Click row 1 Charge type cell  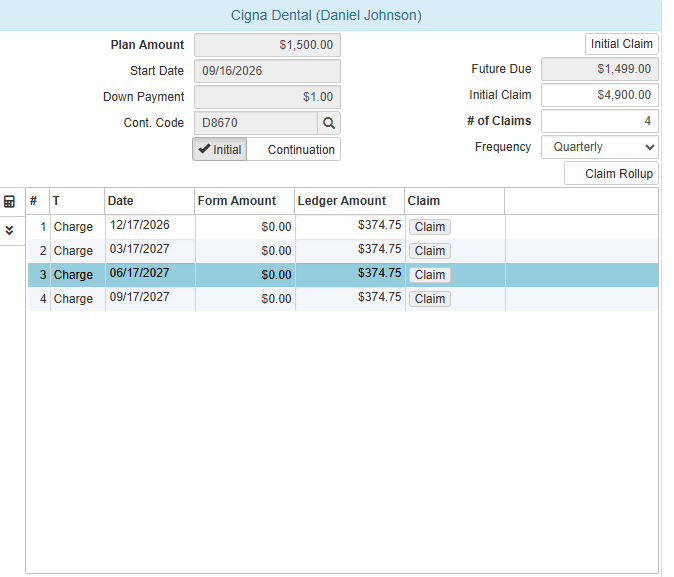78,227
